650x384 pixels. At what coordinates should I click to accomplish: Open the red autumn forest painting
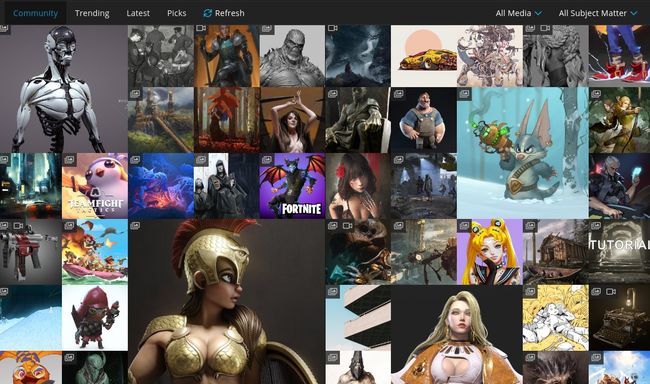(227, 120)
